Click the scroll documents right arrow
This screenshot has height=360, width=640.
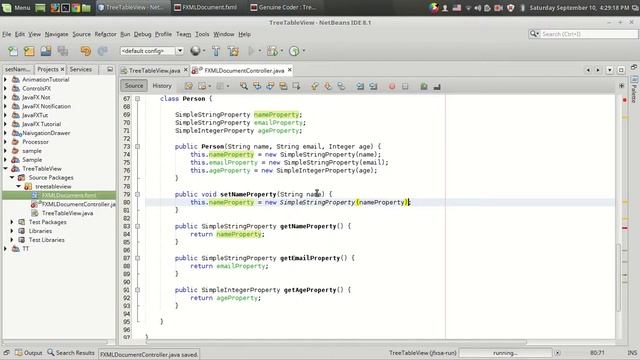coord(598,70)
